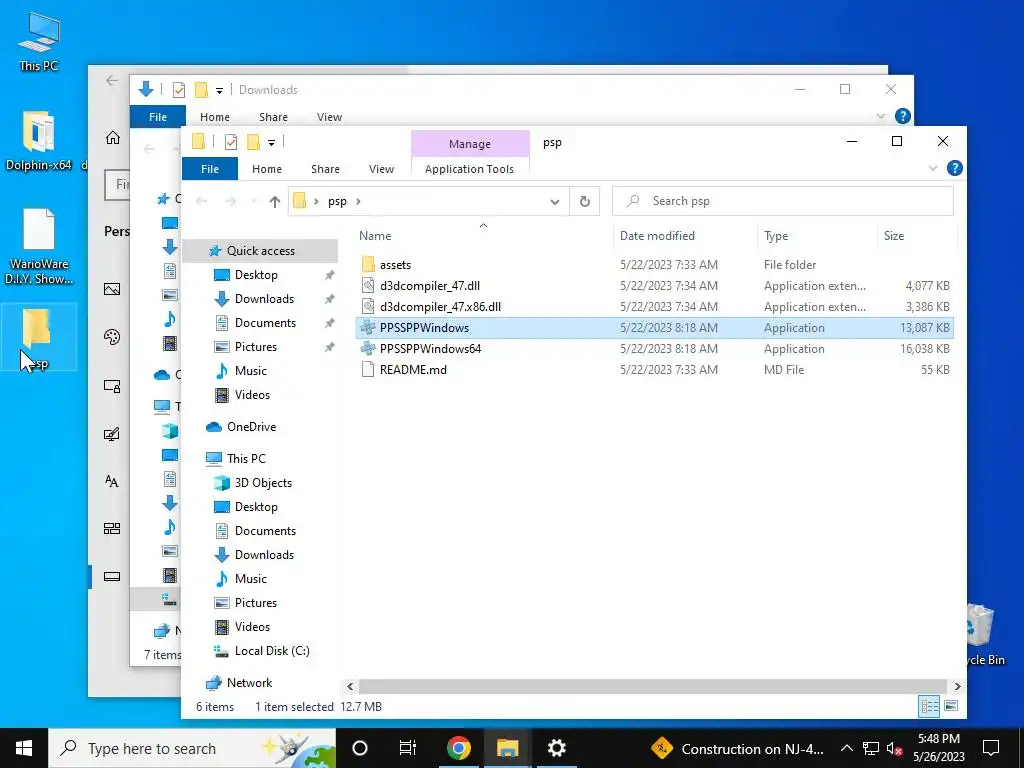Select the This PC desktop icon
The height and width of the screenshot is (768, 1024).
pyautogui.click(x=39, y=42)
